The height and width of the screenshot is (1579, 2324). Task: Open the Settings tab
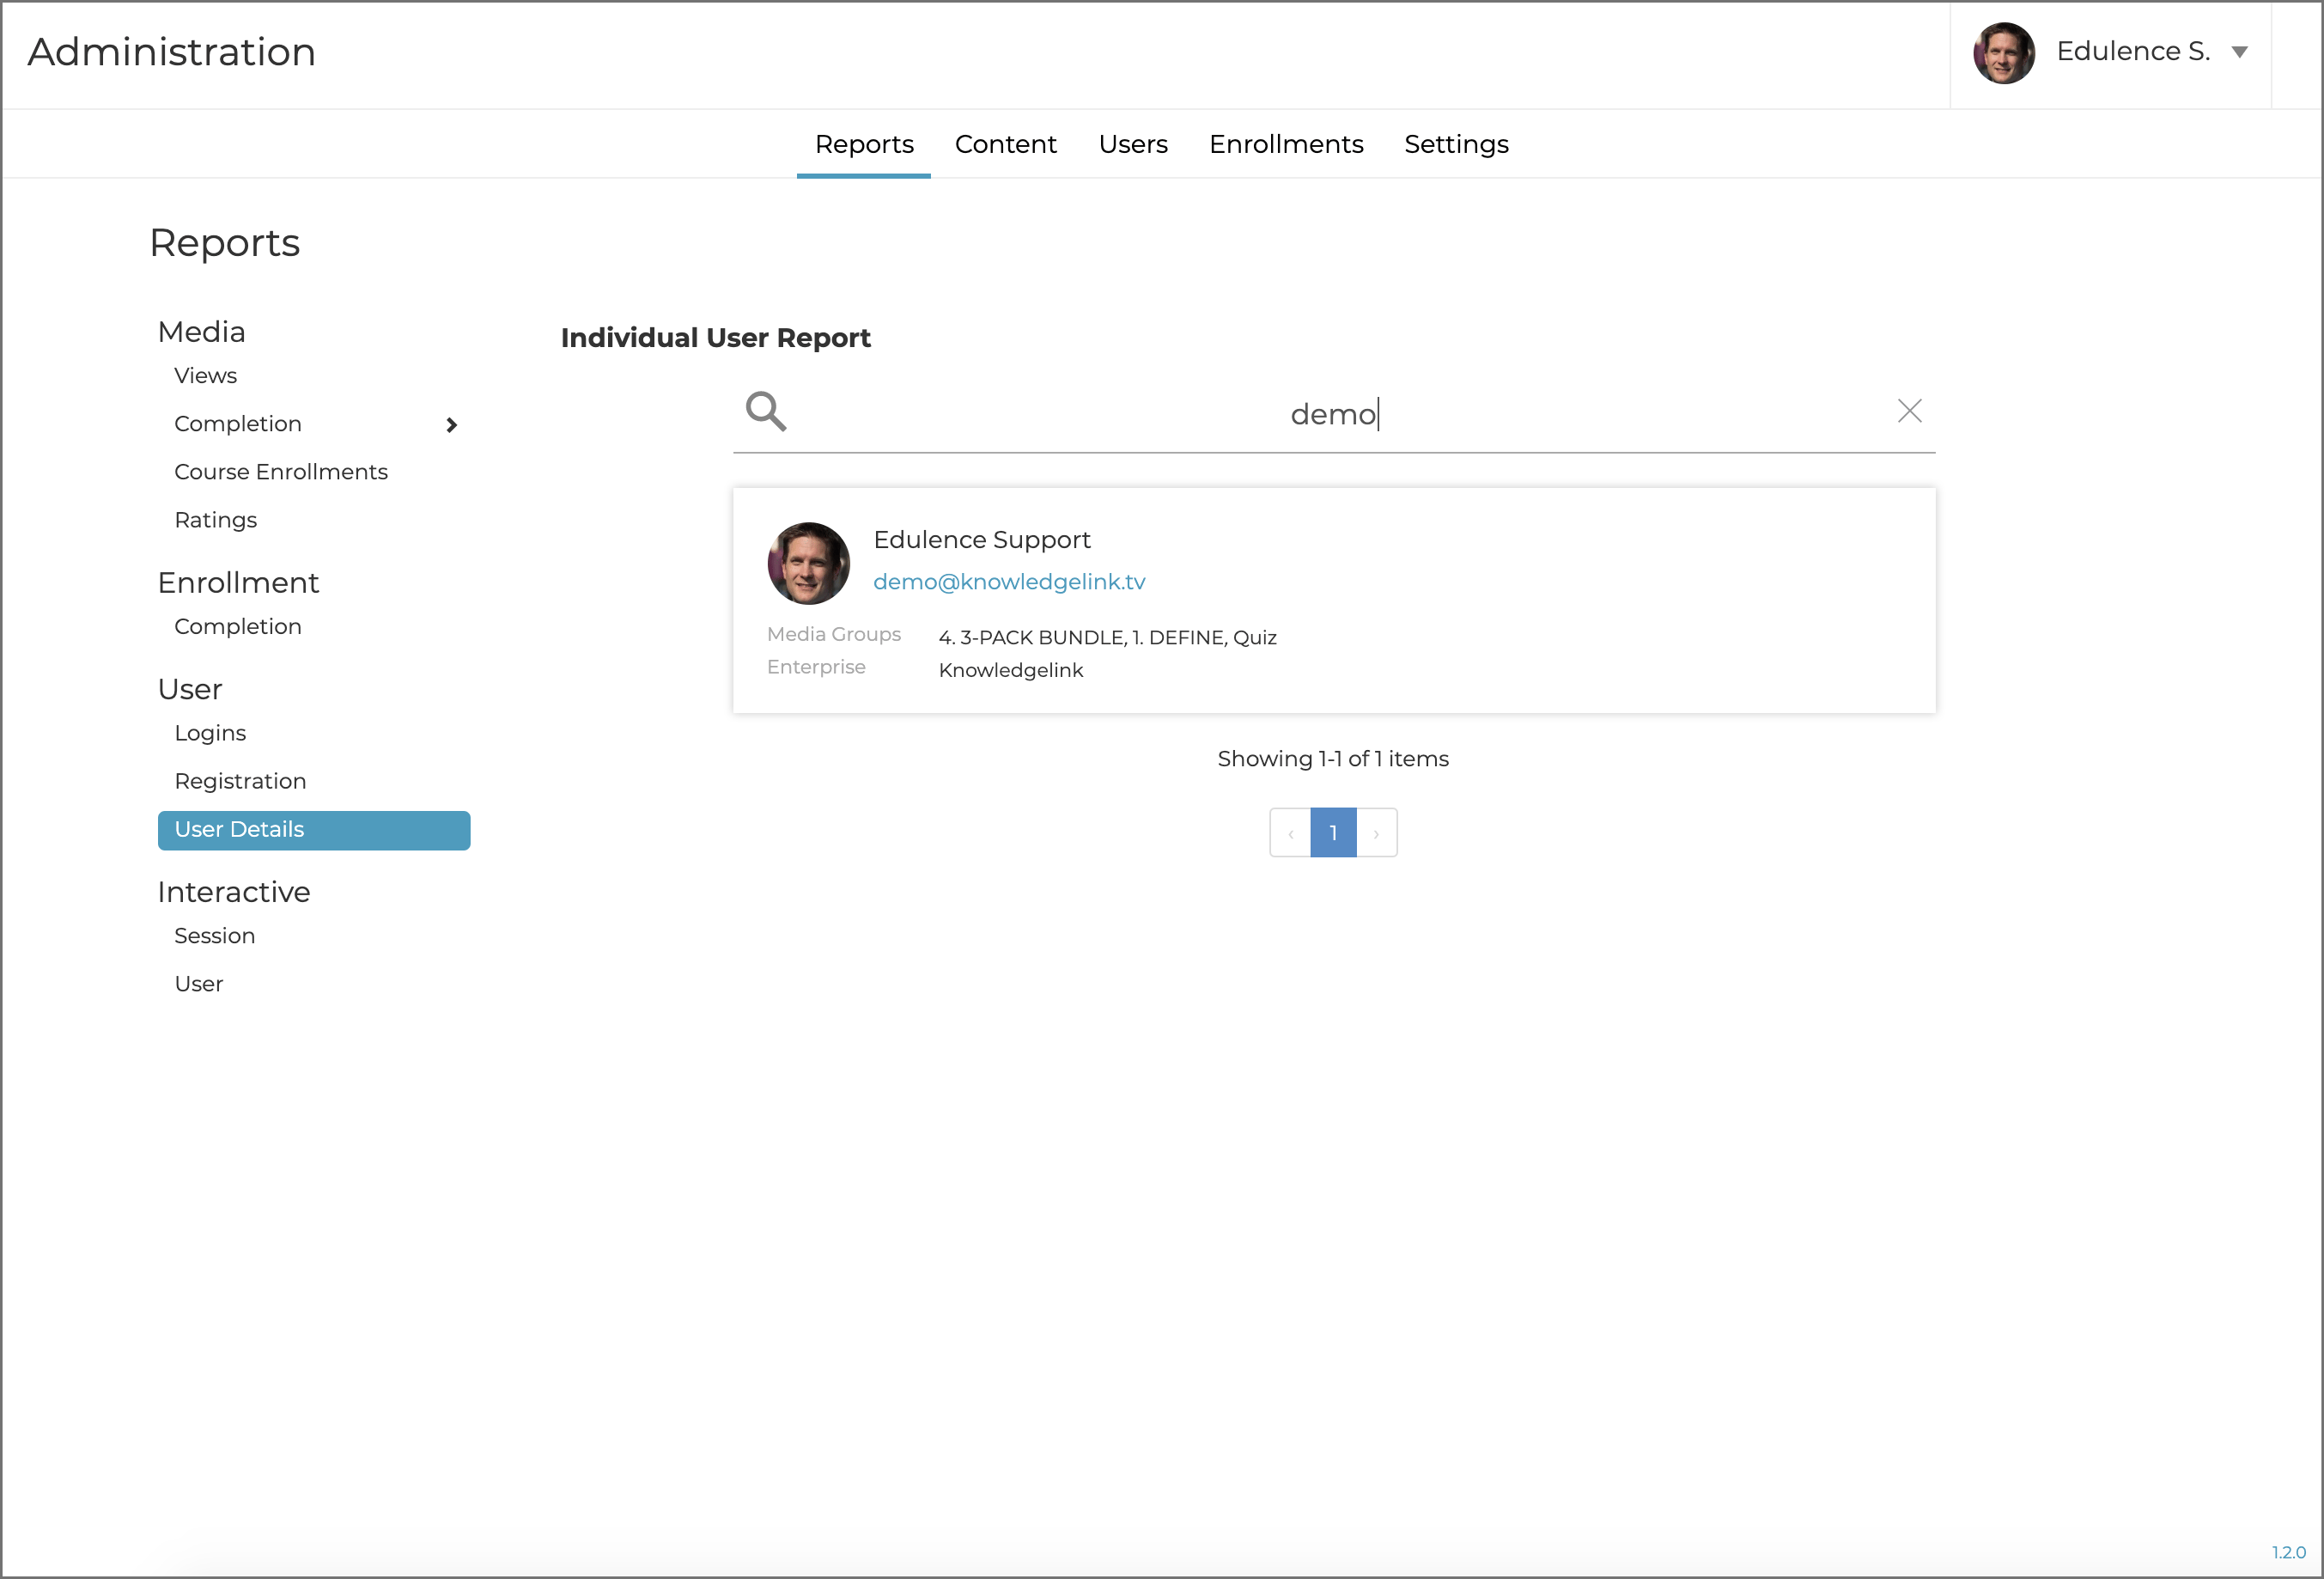click(x=1455, y=144)
